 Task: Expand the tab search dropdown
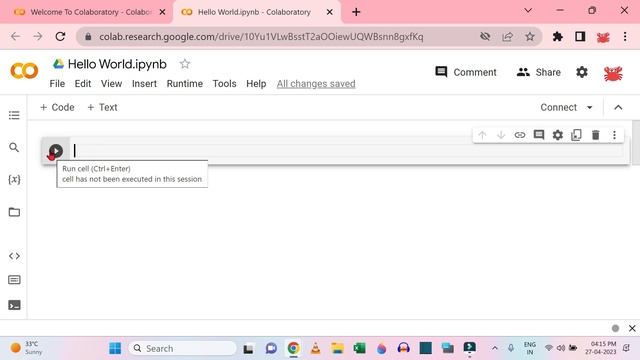point(528,10)
